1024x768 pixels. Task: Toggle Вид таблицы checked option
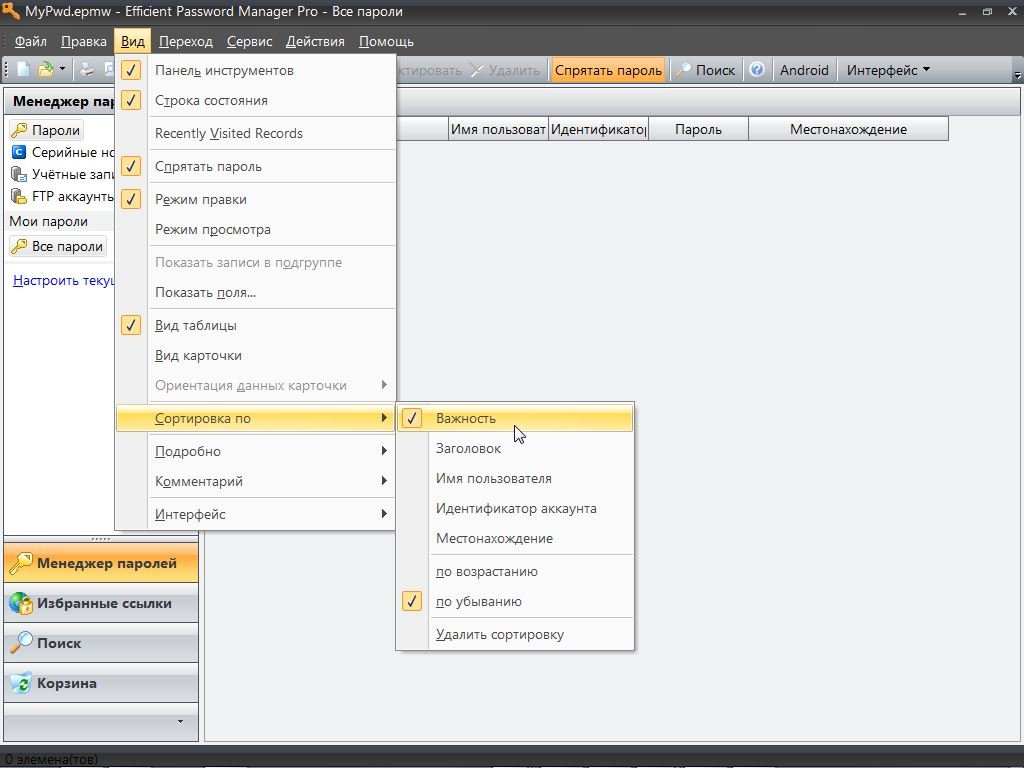[255, 325]
